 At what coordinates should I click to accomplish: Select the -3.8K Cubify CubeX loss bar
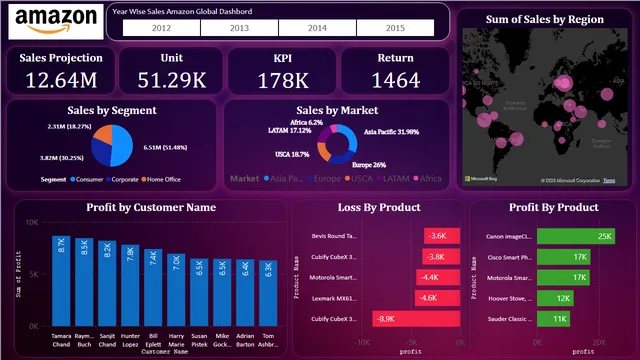[x=441, y=257]
